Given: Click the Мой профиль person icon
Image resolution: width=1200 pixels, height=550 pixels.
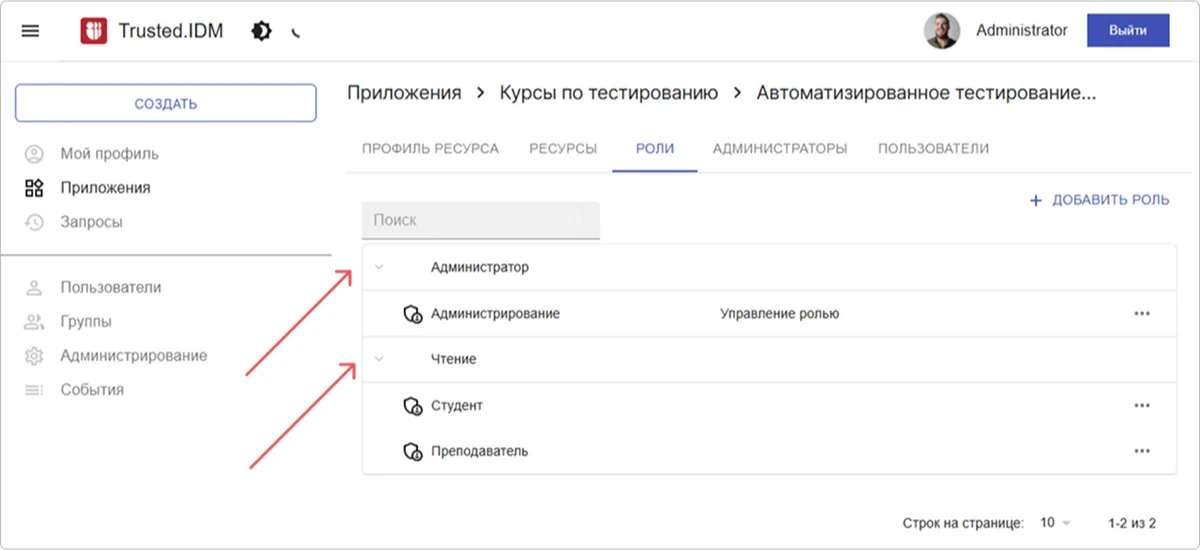Looking at the screenshot, I should 34,154.
